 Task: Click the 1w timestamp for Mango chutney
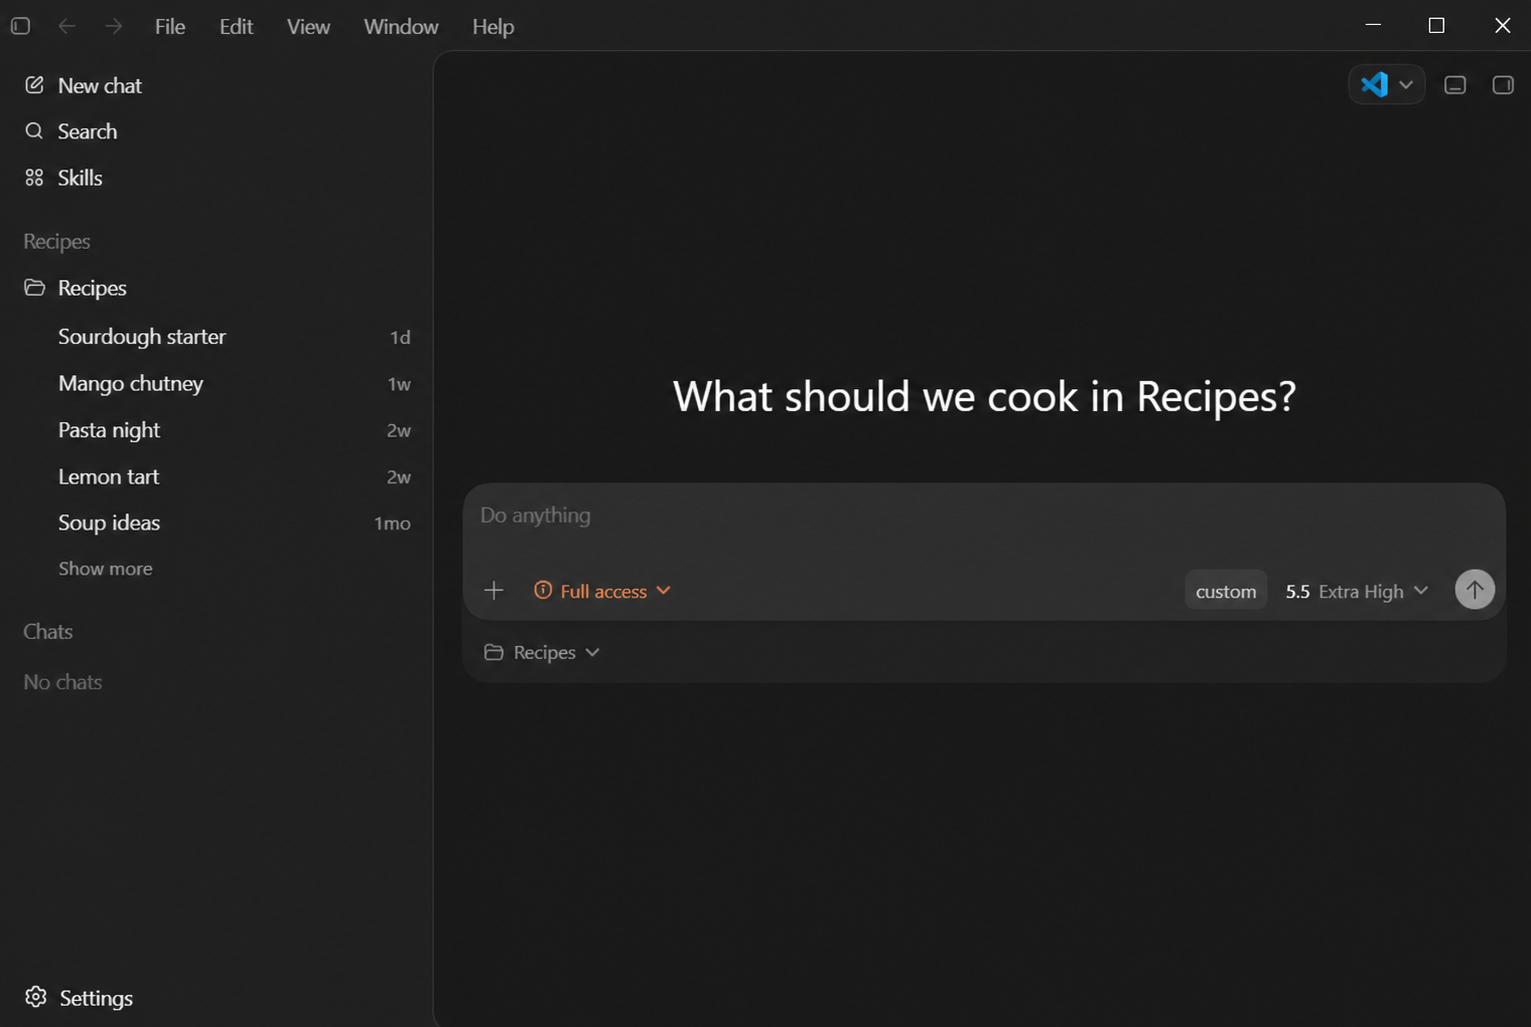[399, 384]
